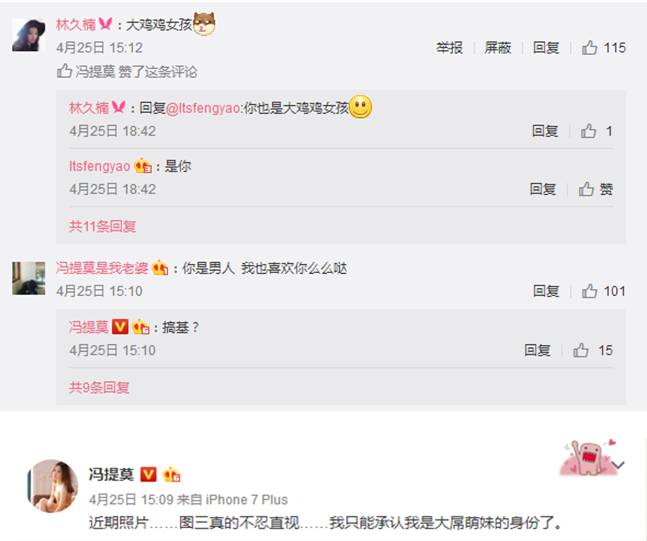Click thumbs-up on the reply with 1 like

pyautogui.click(x=588, y=131)
